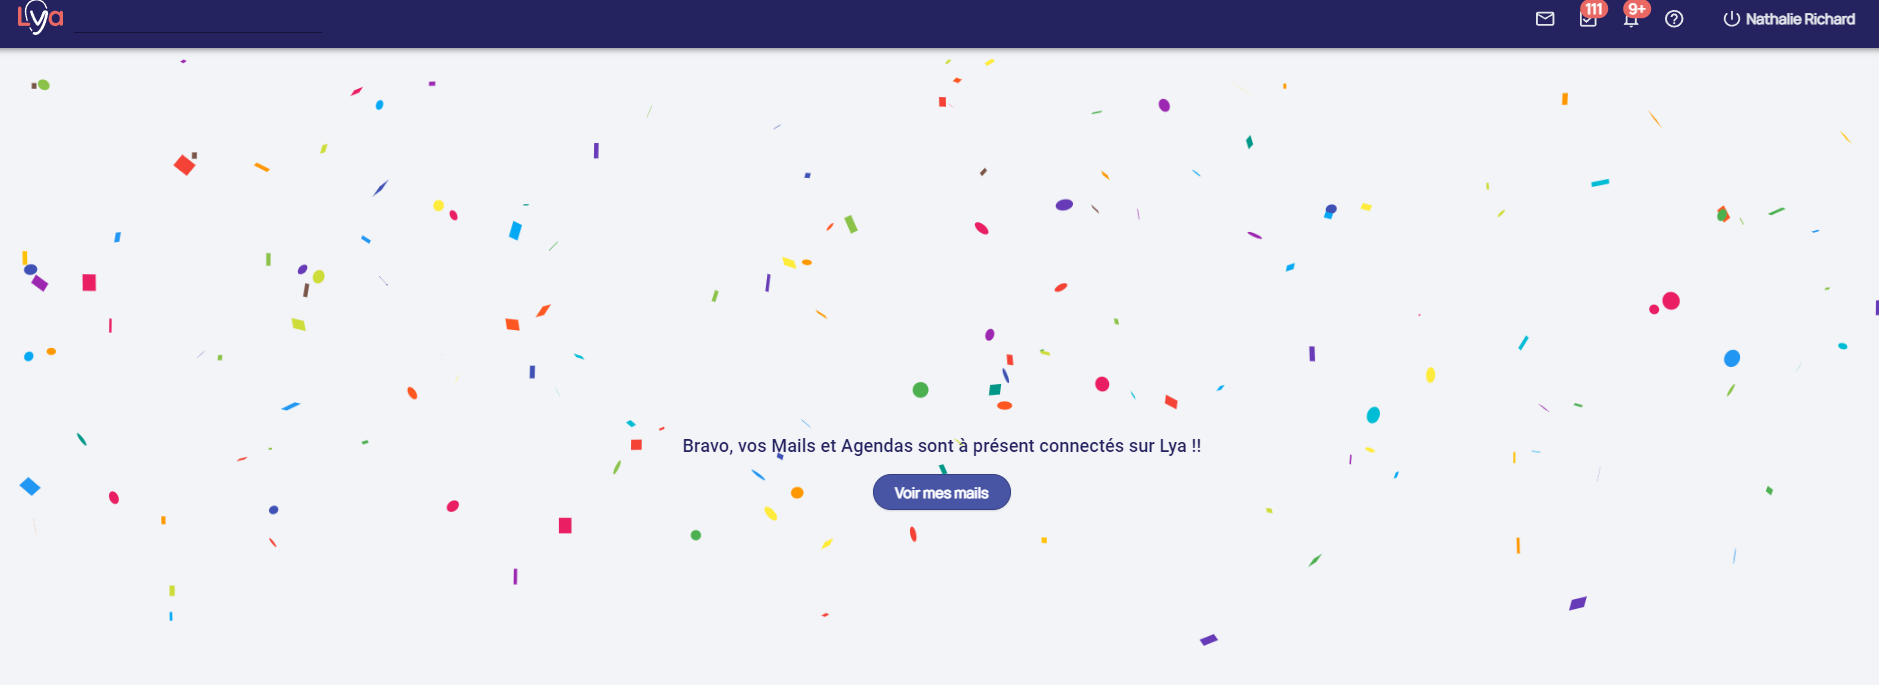This screenshot has width=1879, height=685.
Task: Click the Bravo confirmation message text
Action: point(941,446)
